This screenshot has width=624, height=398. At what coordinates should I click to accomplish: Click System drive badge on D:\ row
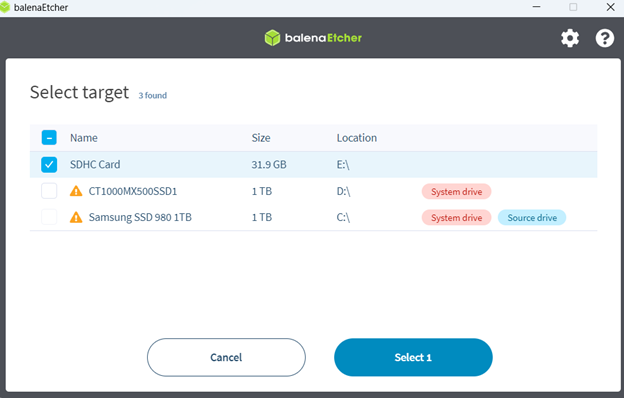click(x=456, y=192)
